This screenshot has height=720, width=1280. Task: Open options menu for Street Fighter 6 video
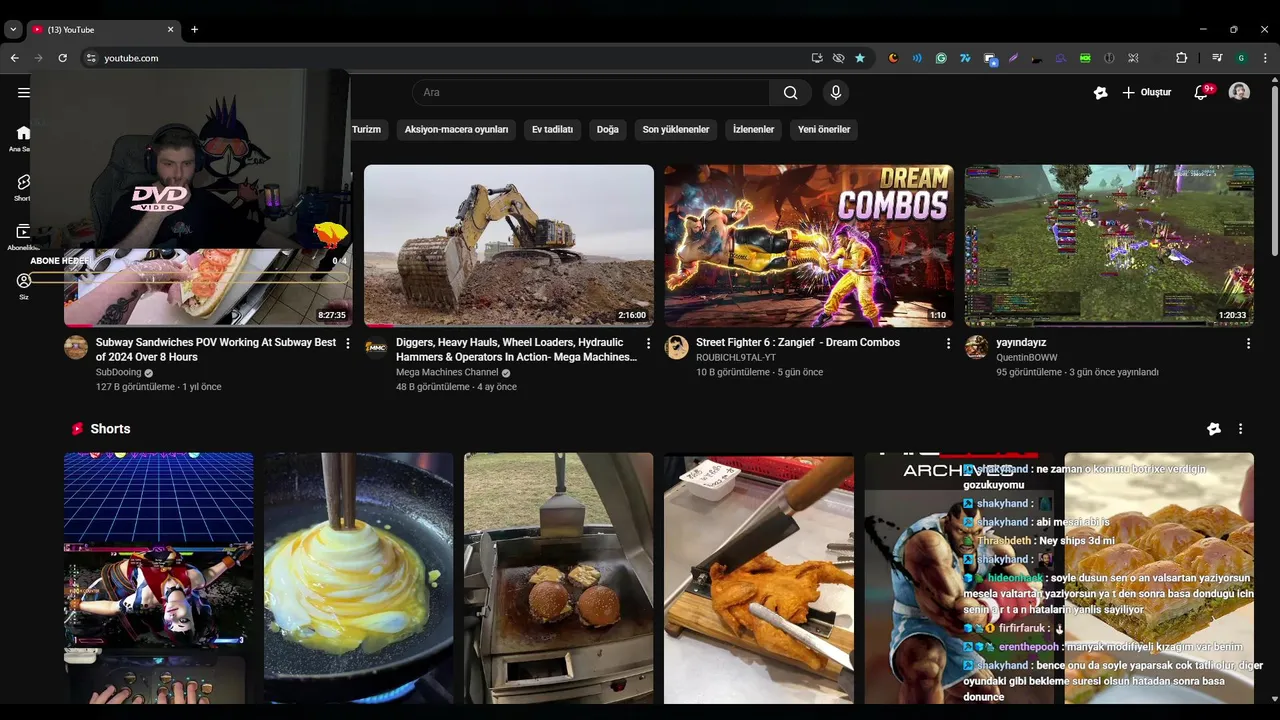coord(948,343)
